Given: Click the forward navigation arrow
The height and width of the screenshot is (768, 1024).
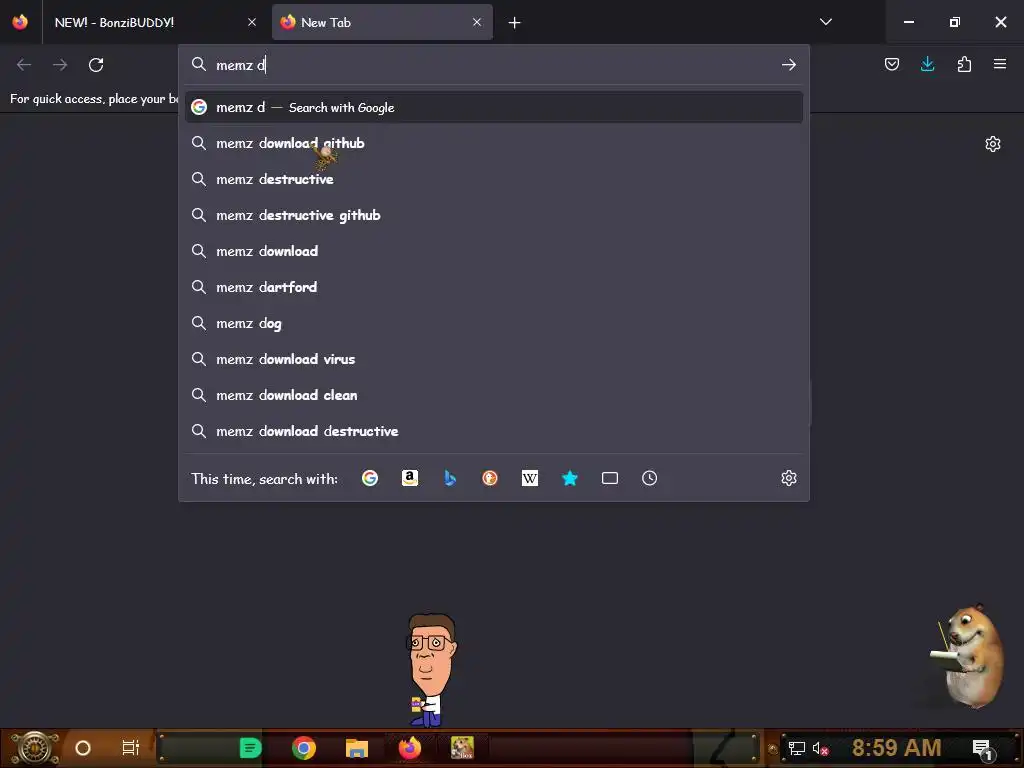Looking at the screenshot, I should point(60,65).
